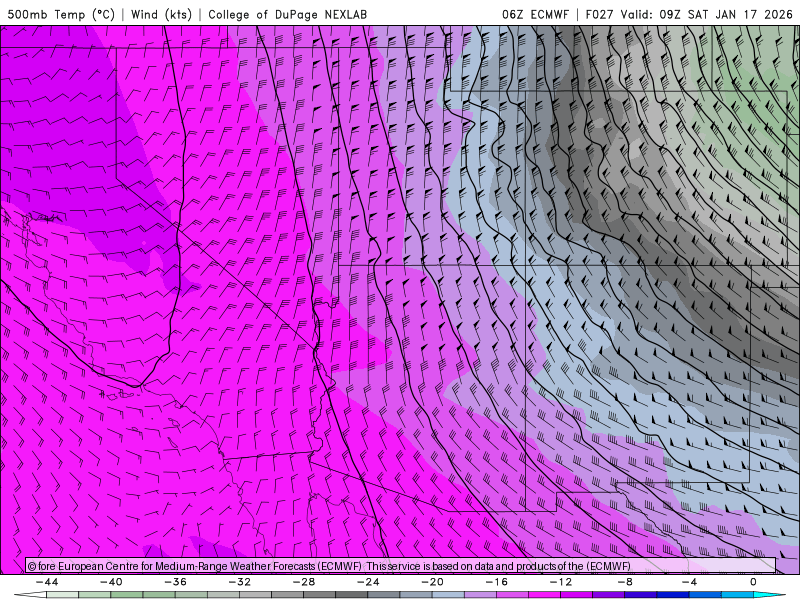Image resolution: width=800 pixels, height=600 pixels.
Task: Click the "Wind (kts)" header label
Action: tap(161, 14)
